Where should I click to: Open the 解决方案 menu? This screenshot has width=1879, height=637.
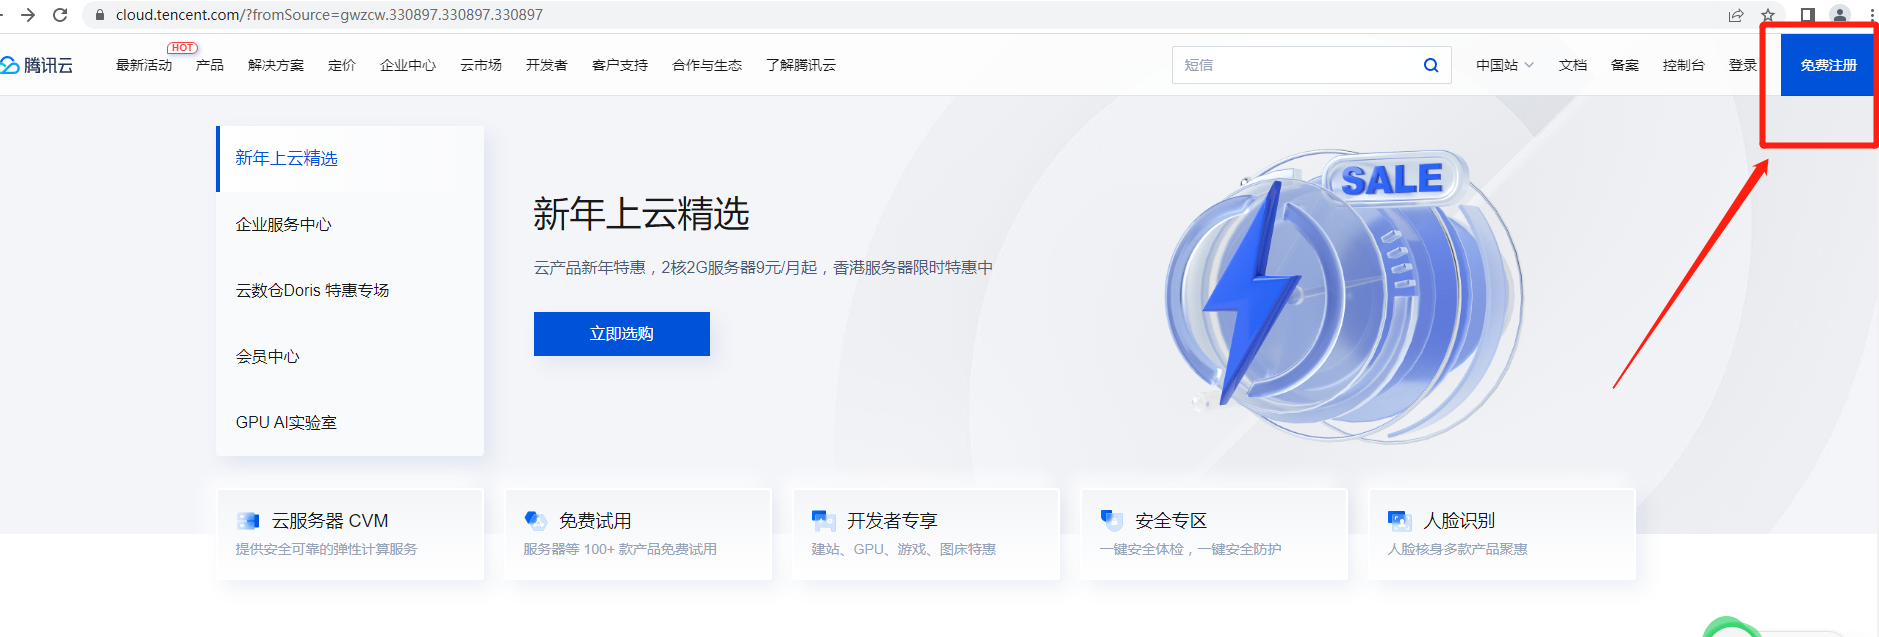click(276, 65)
